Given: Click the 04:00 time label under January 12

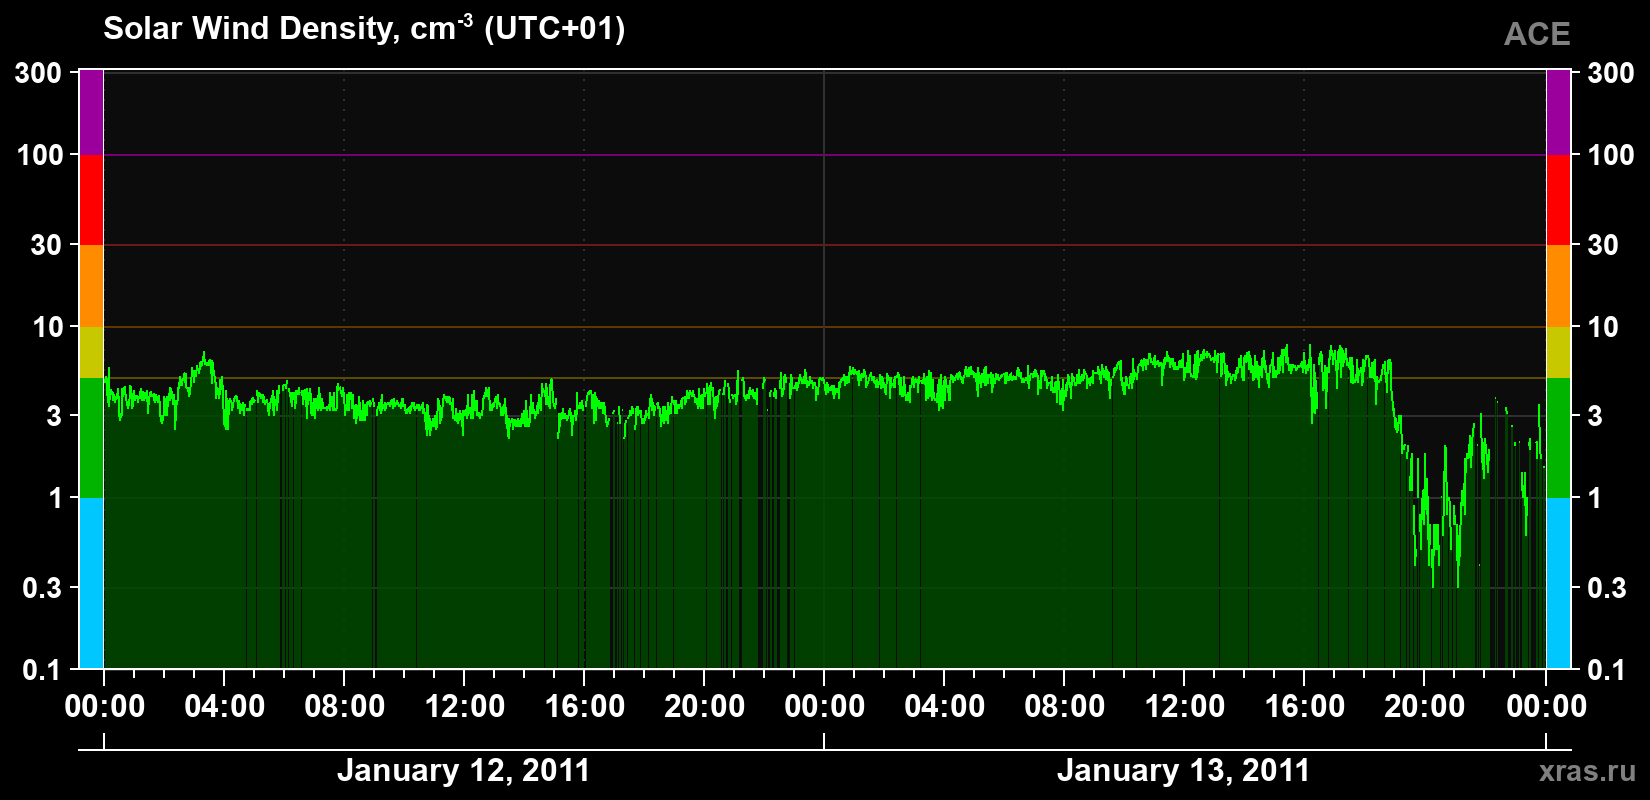Looking at the screenshot, I should [225, 707].
